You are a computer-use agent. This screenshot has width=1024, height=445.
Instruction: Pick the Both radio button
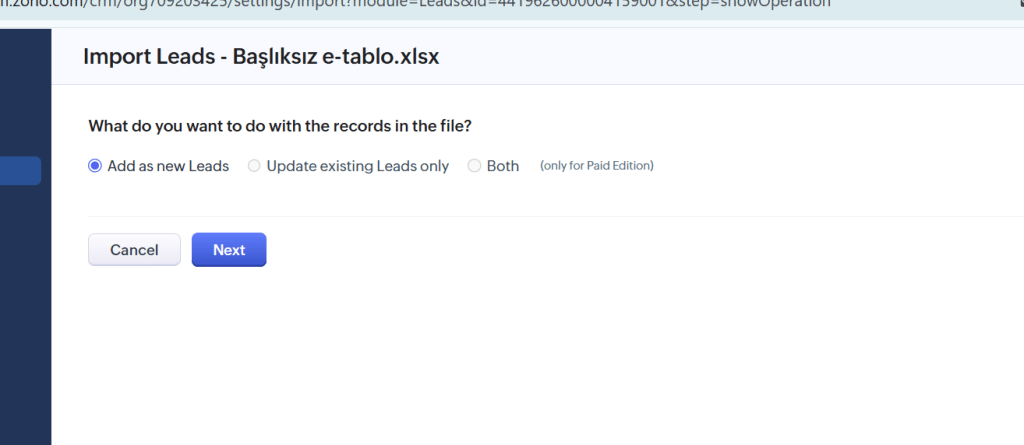tap(474, 166)
